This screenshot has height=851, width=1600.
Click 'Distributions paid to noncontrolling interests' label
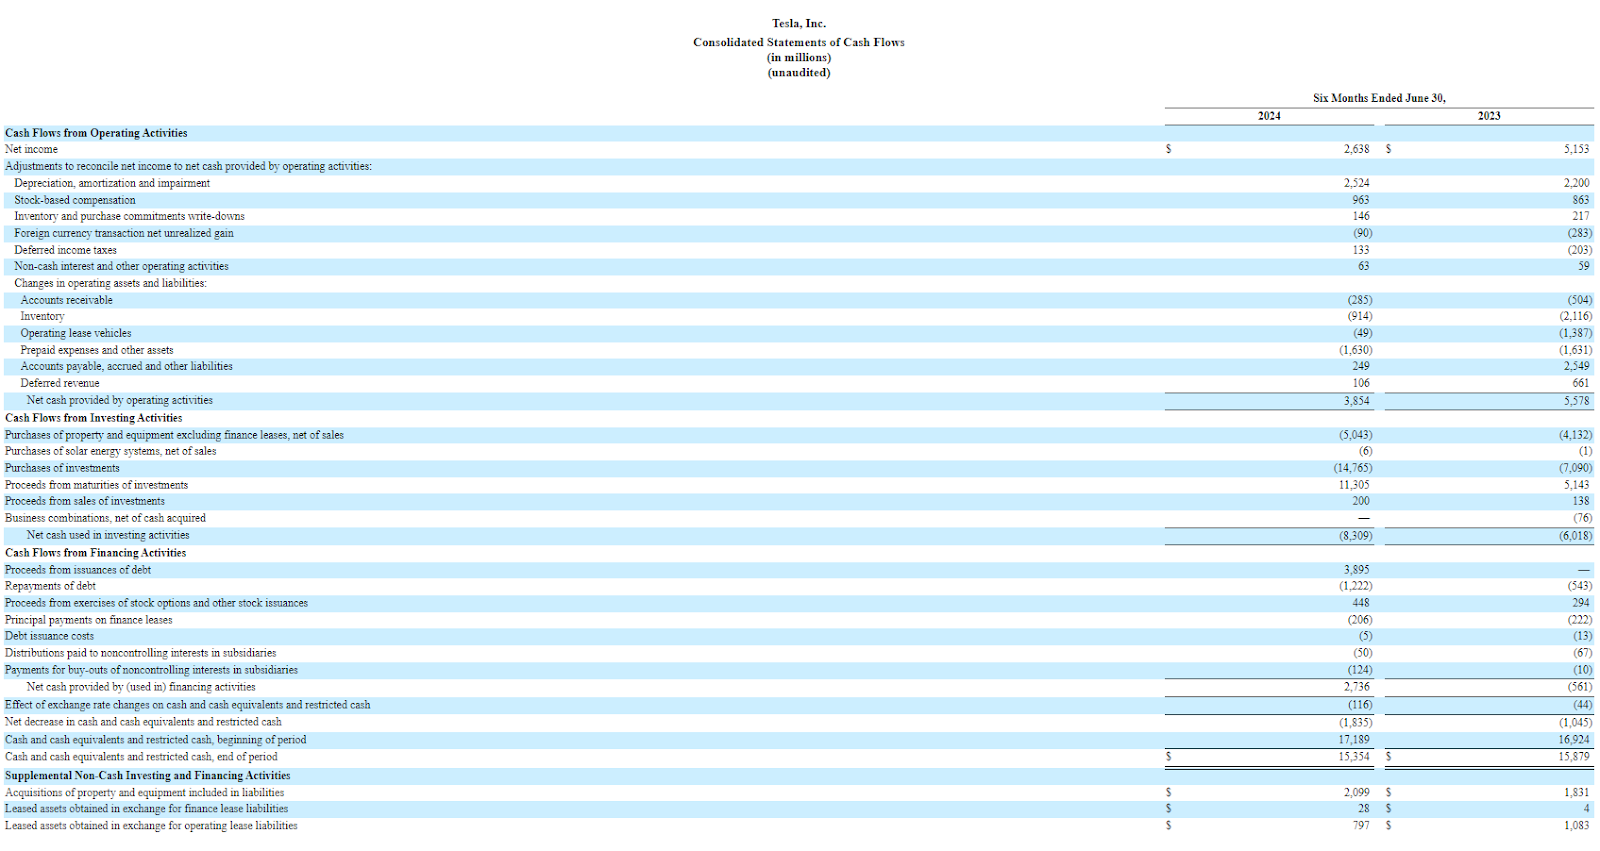(140, 653)
